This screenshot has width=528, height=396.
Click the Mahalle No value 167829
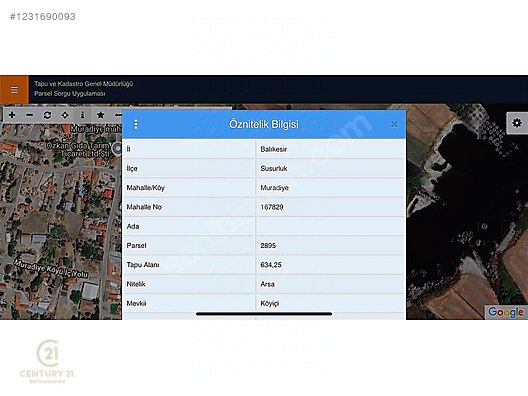pyautogui.click(x=272, y=207)
